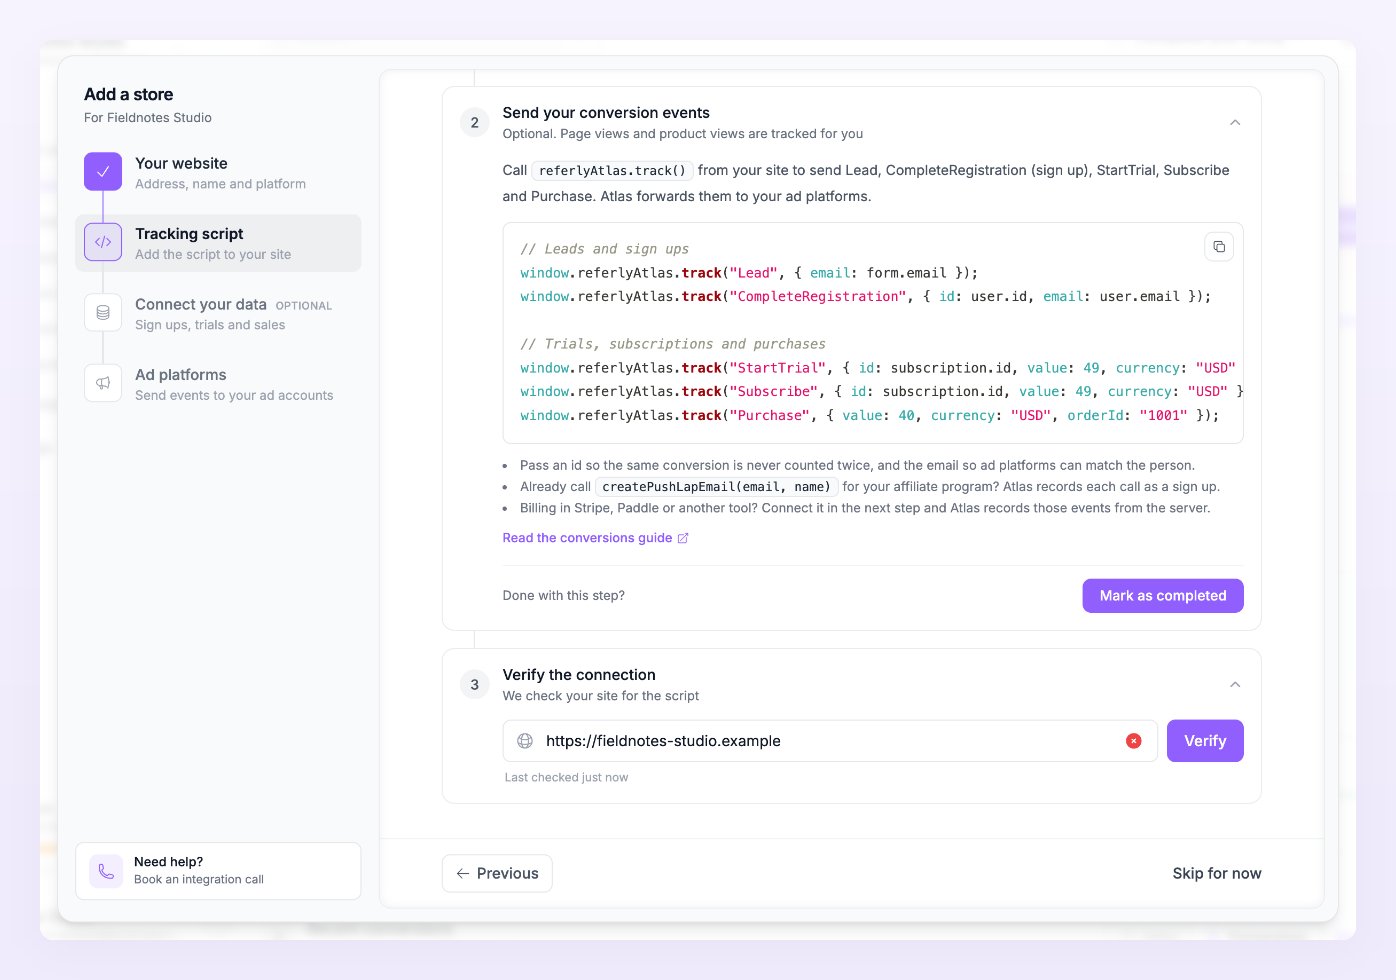Go to Connect your data step
Image resolution: width=1396 pixels, height=980 pixels.
(x=218, y=313)
